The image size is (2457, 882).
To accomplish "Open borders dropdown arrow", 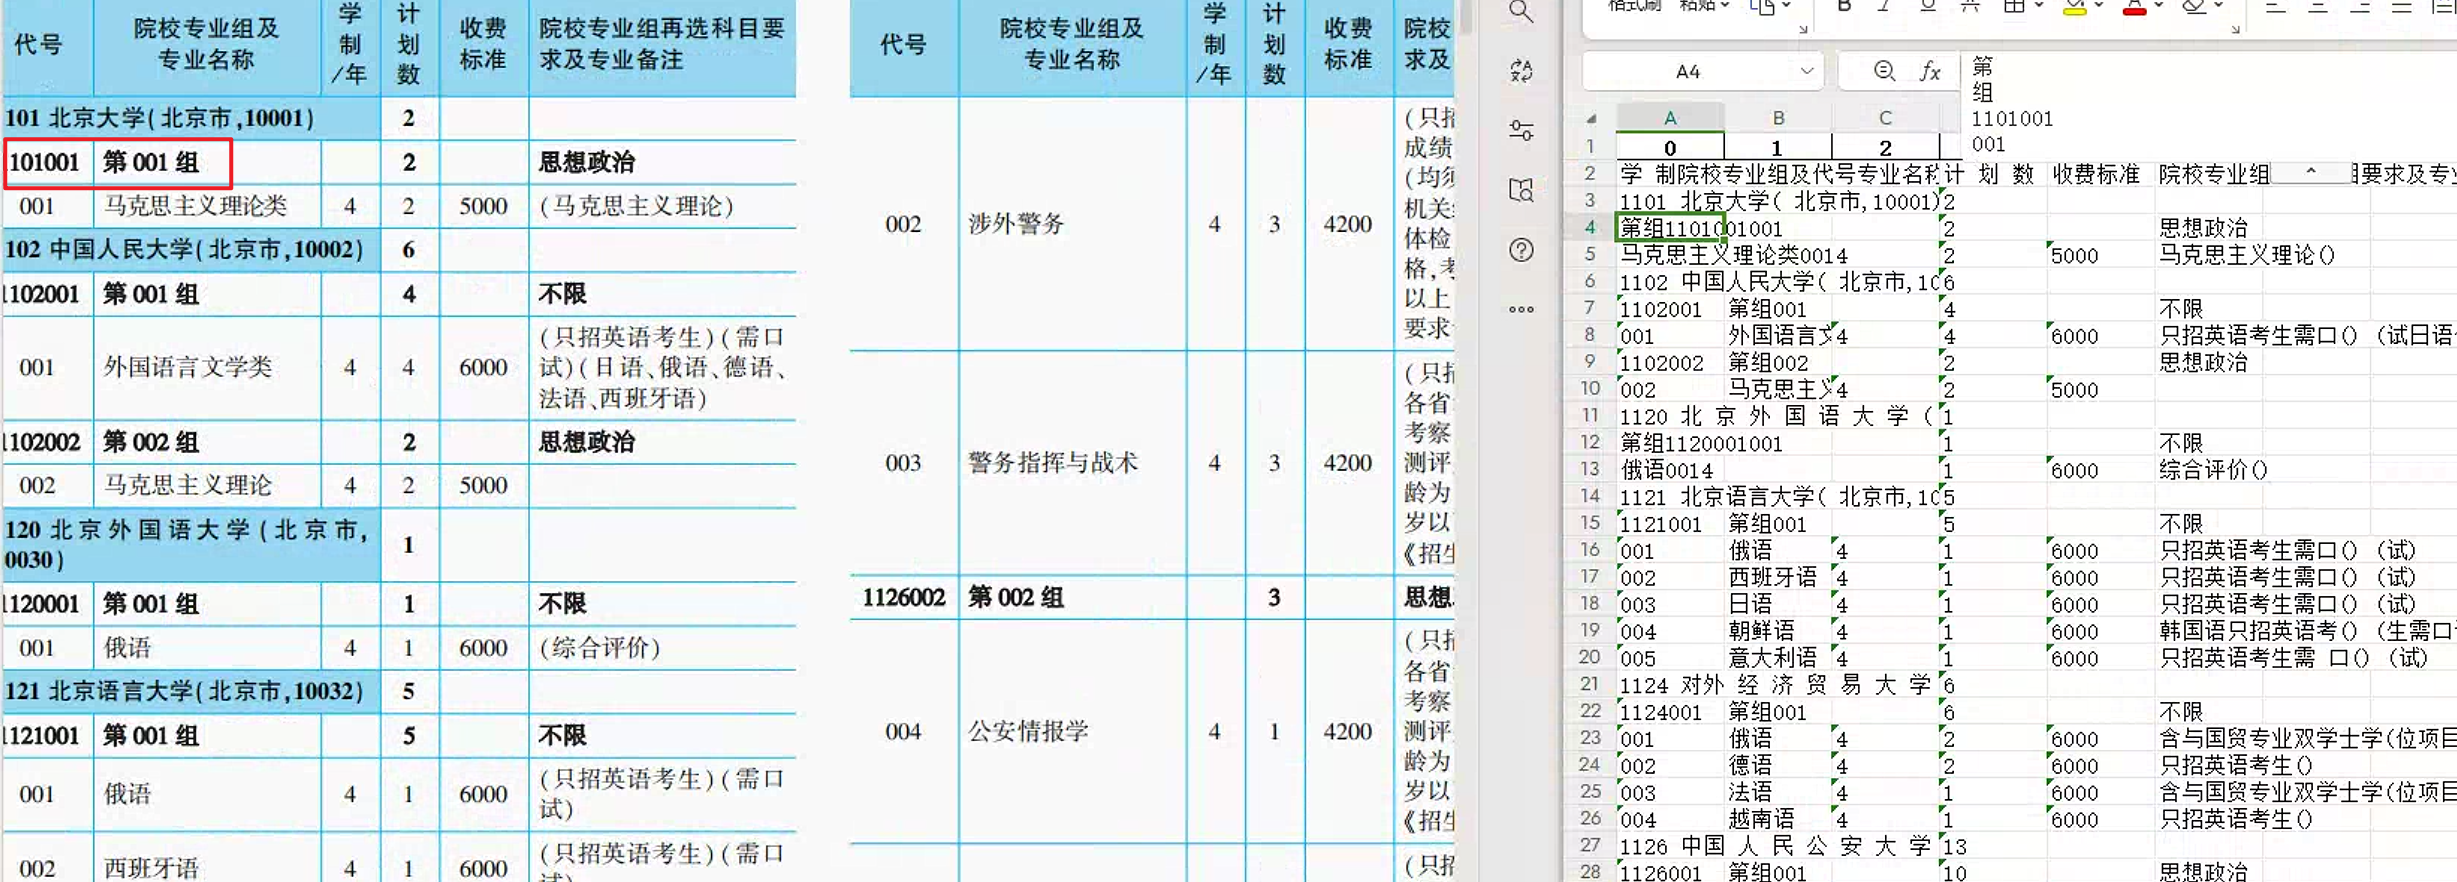I will tap(2038, 6).
